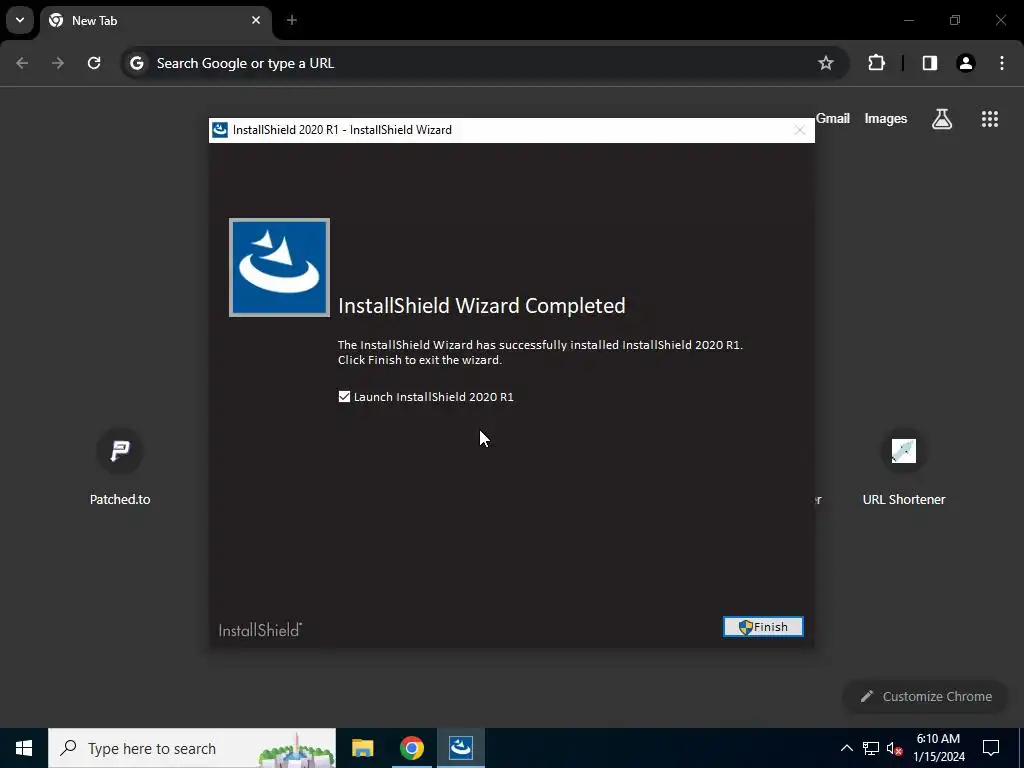1024x768 pixels.
Task: Open the network tray icon
Action: (871, 748)
